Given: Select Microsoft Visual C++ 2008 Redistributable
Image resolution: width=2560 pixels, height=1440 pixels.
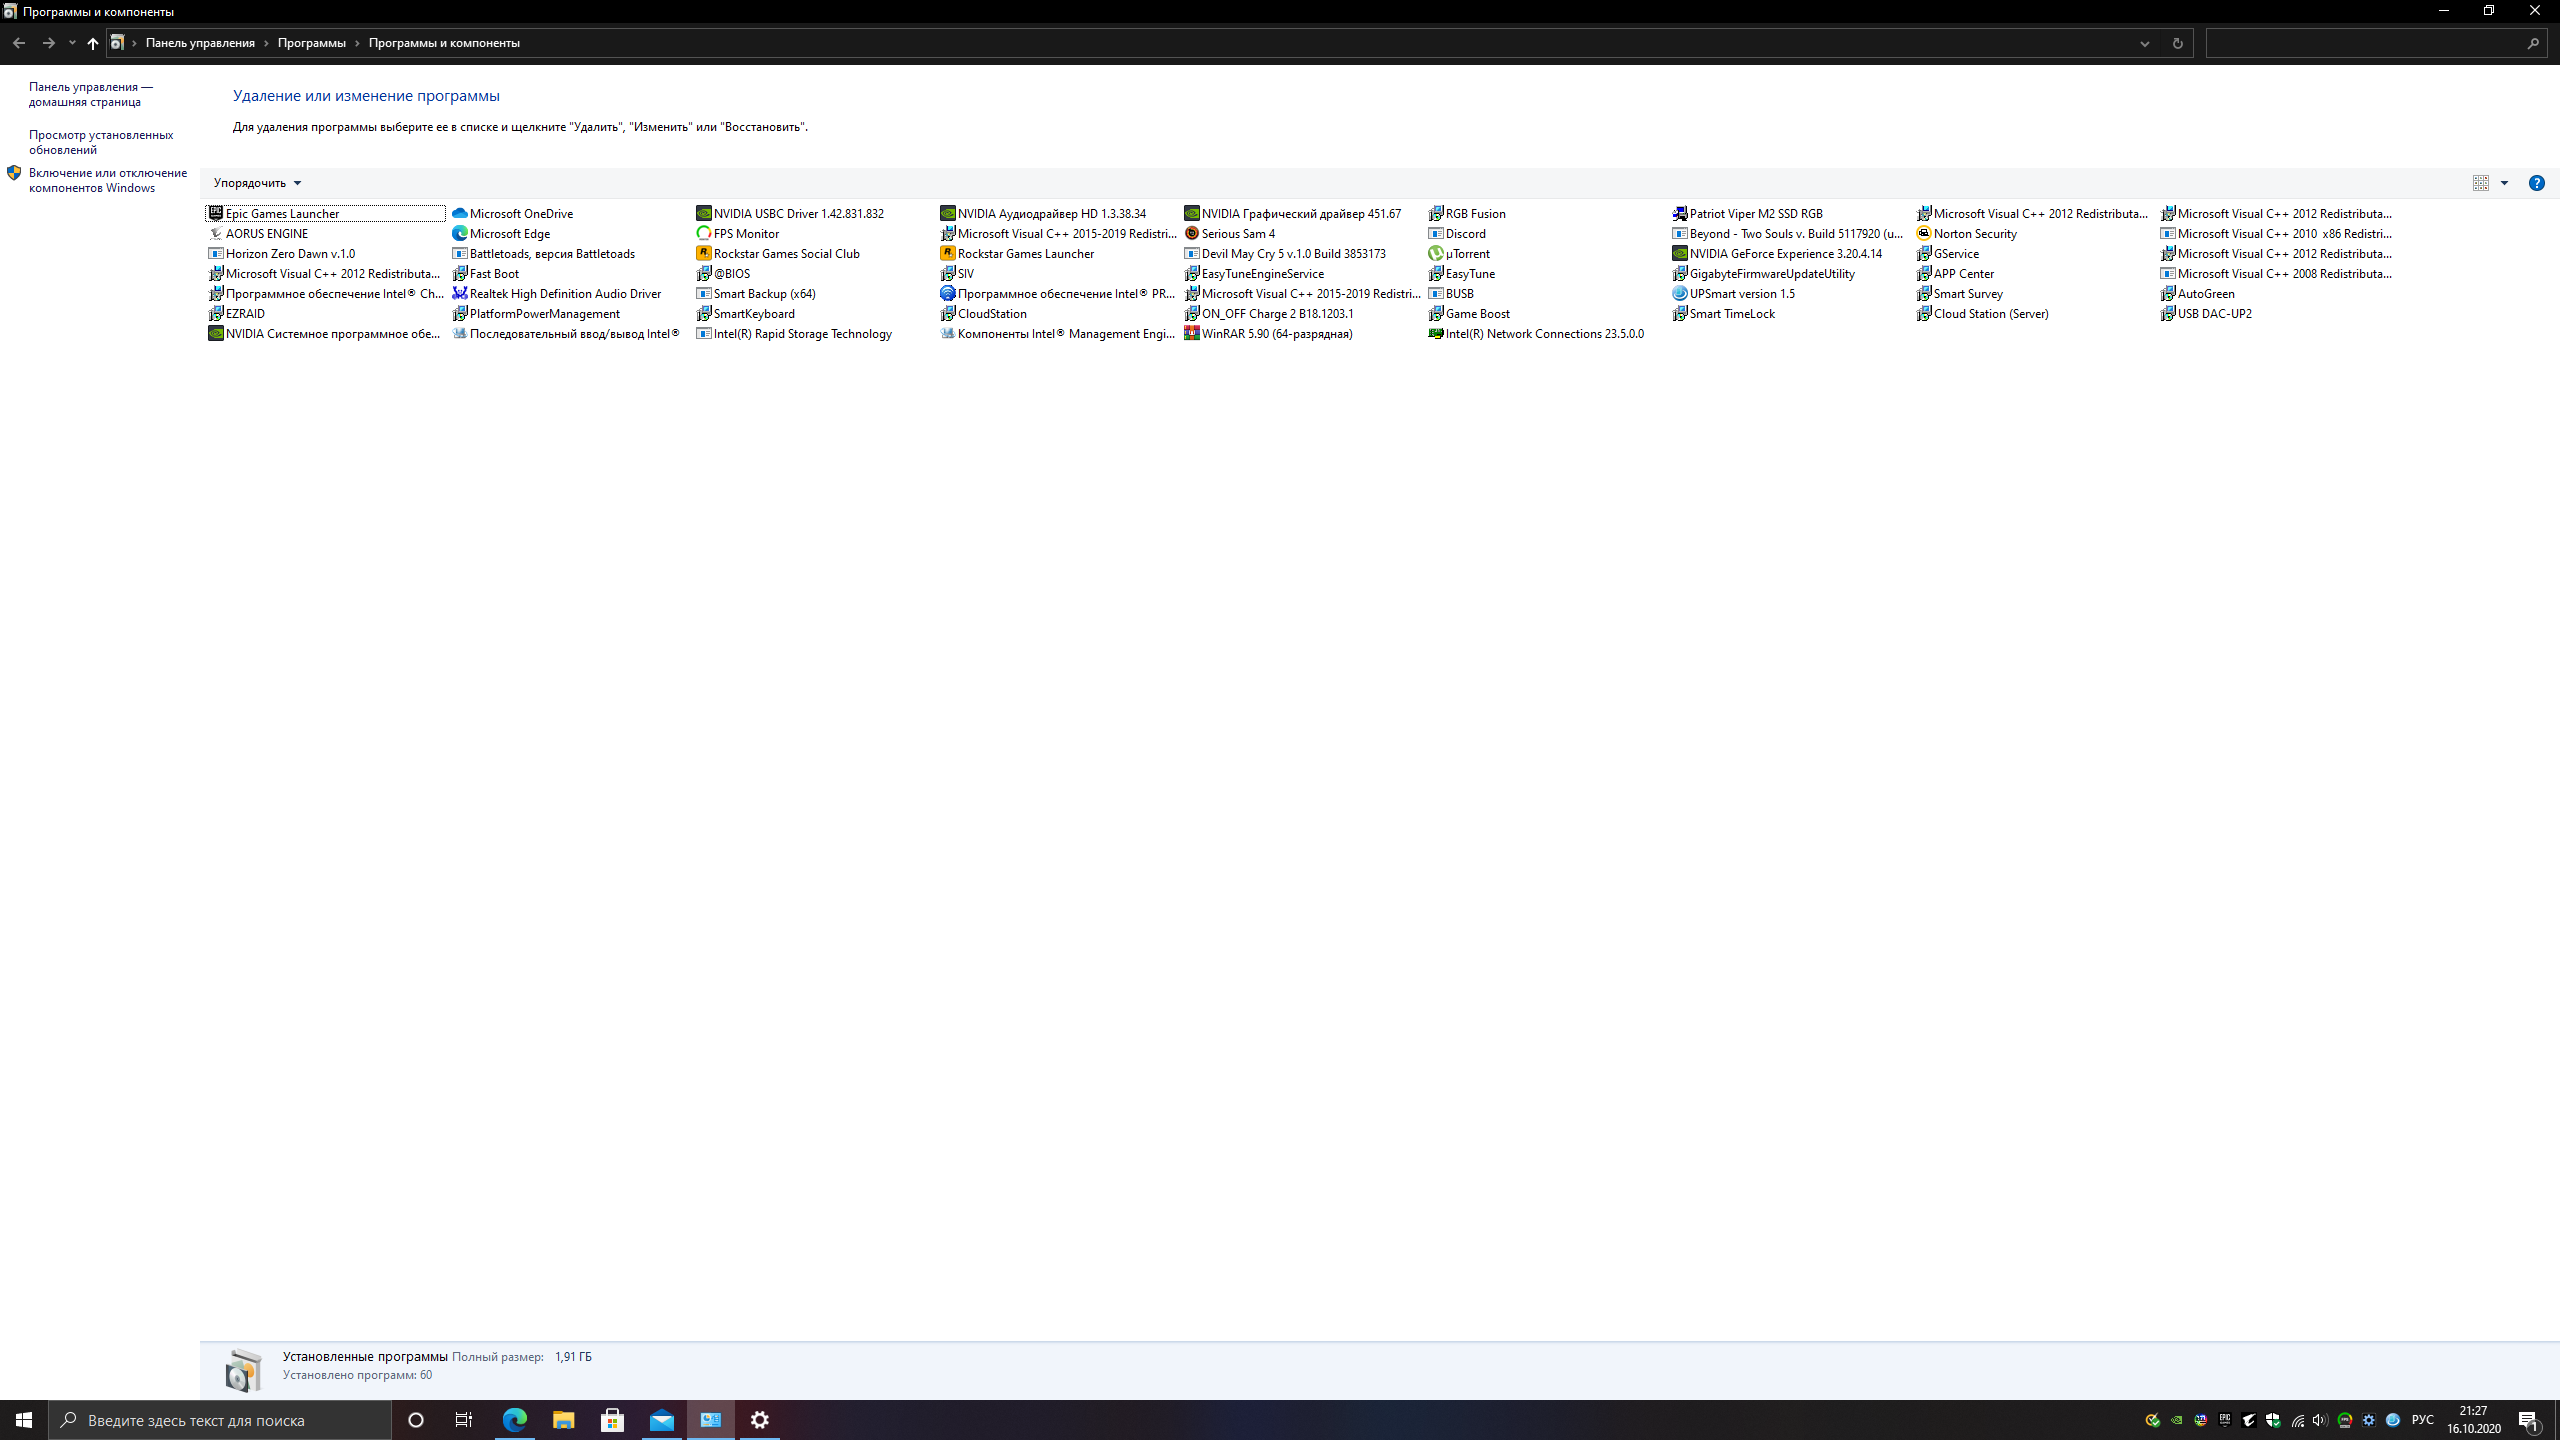Looking at the screenshot, I should (2276, 273).
